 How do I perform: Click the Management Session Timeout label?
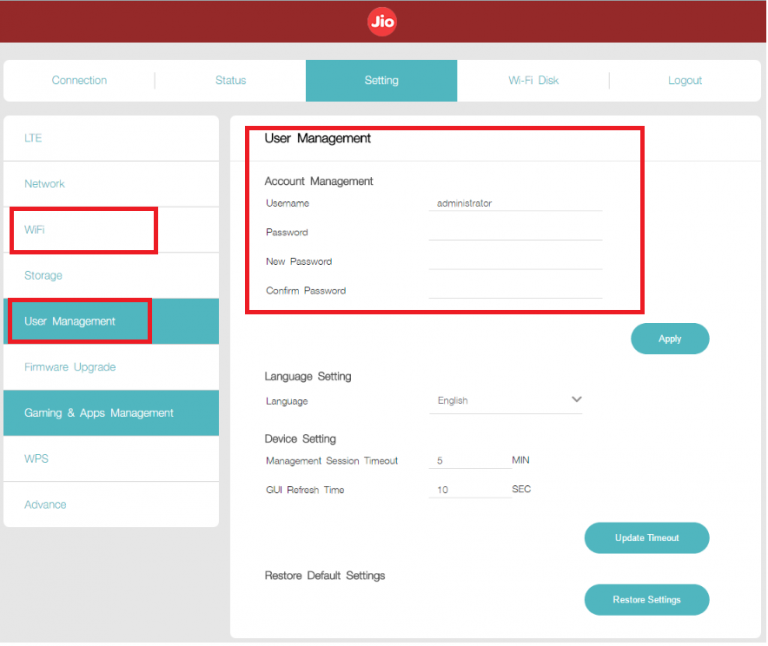pos(332,460)
